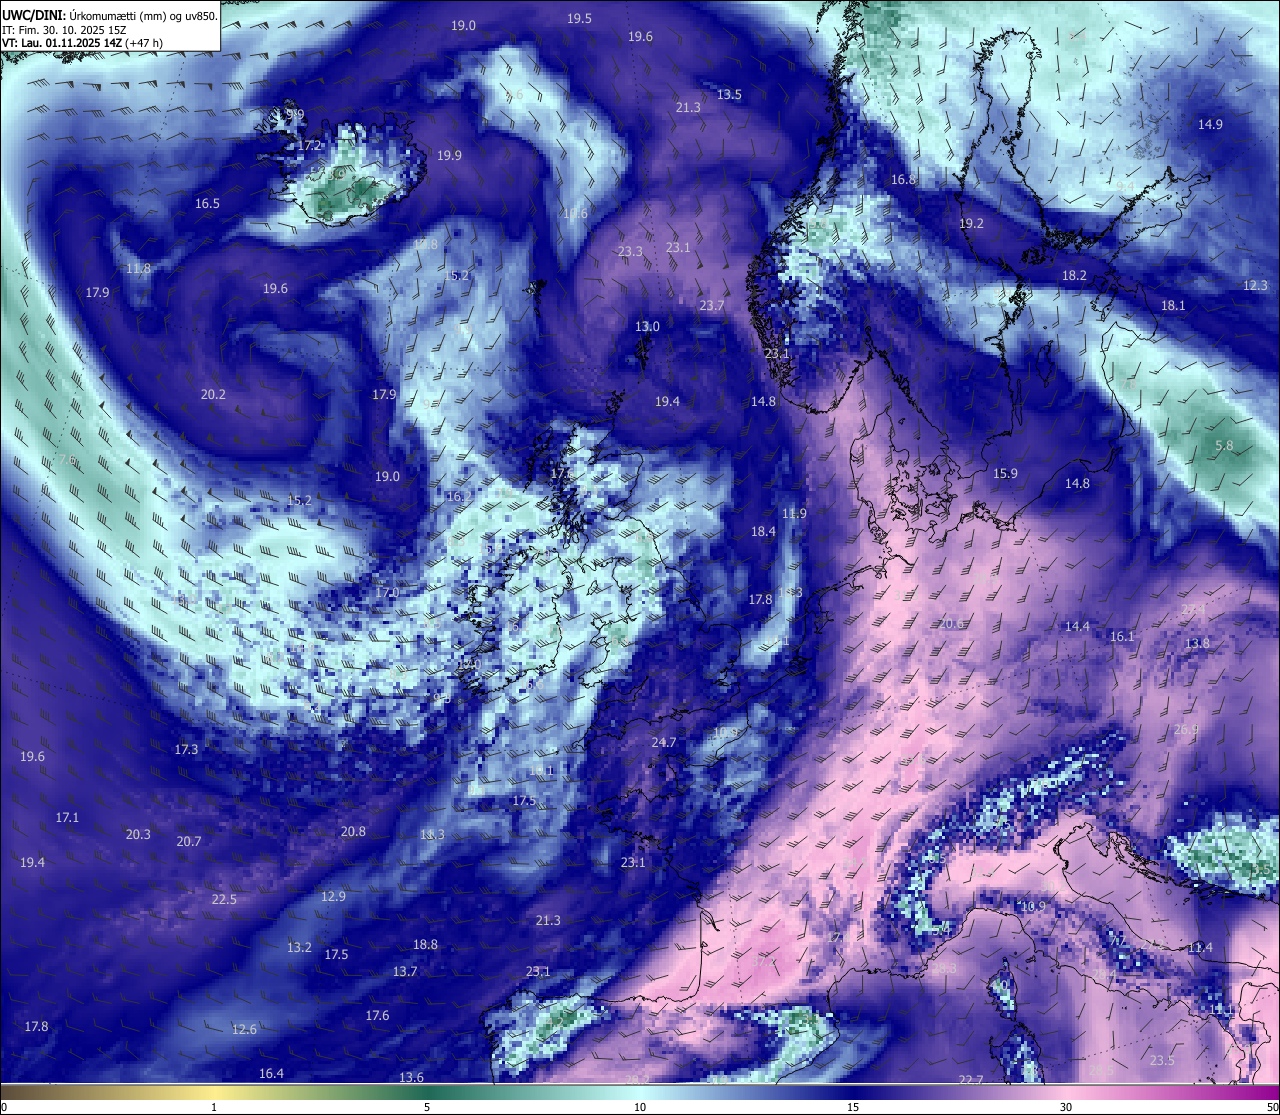Click the value 18.8 on the map

(425, 944)
